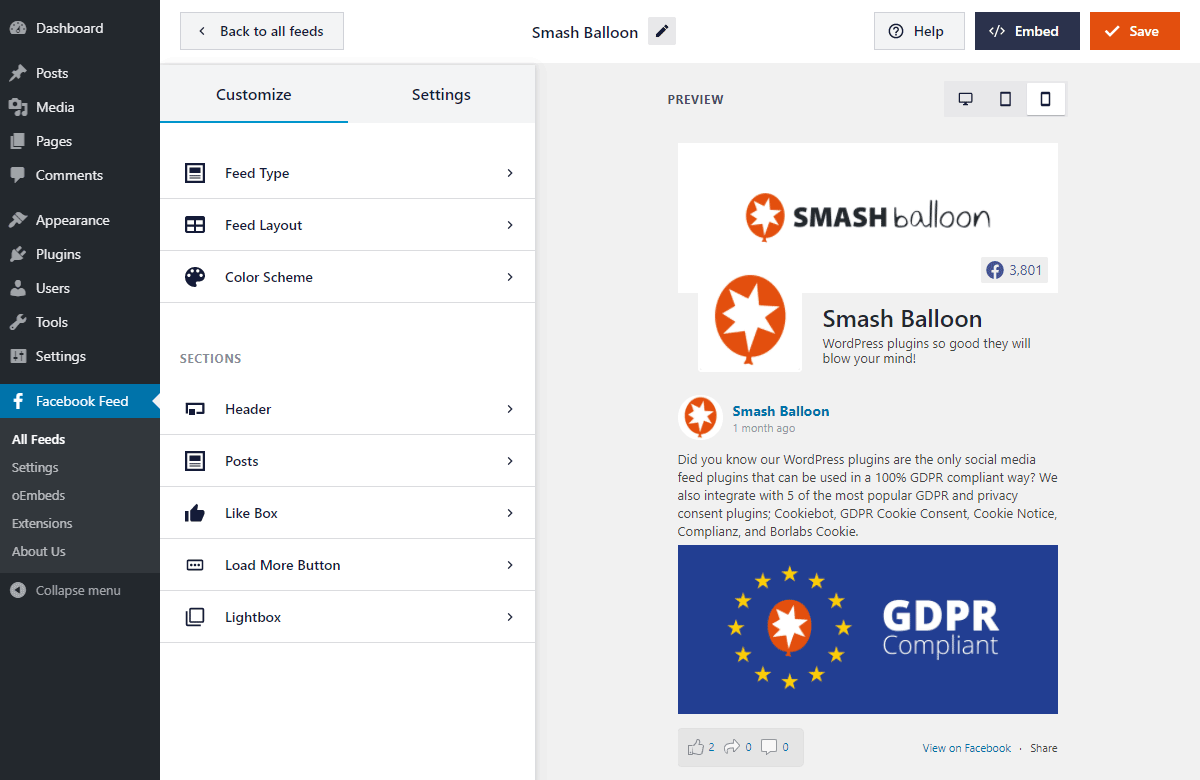Viewport: 1200px width, 780px height.
Task: Expand the Posts section chevron
Action: (x=509, y=461)
